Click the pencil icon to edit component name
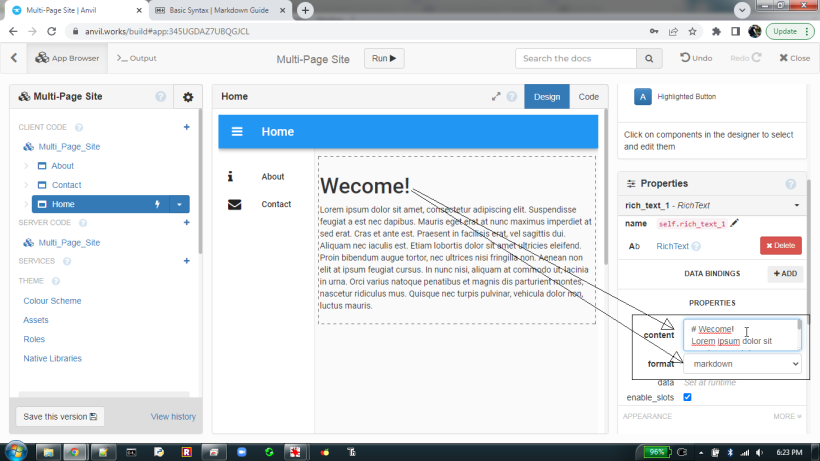The width and height of the screenshot is (820, 461). pyautogui.click(x=735, y=223)
